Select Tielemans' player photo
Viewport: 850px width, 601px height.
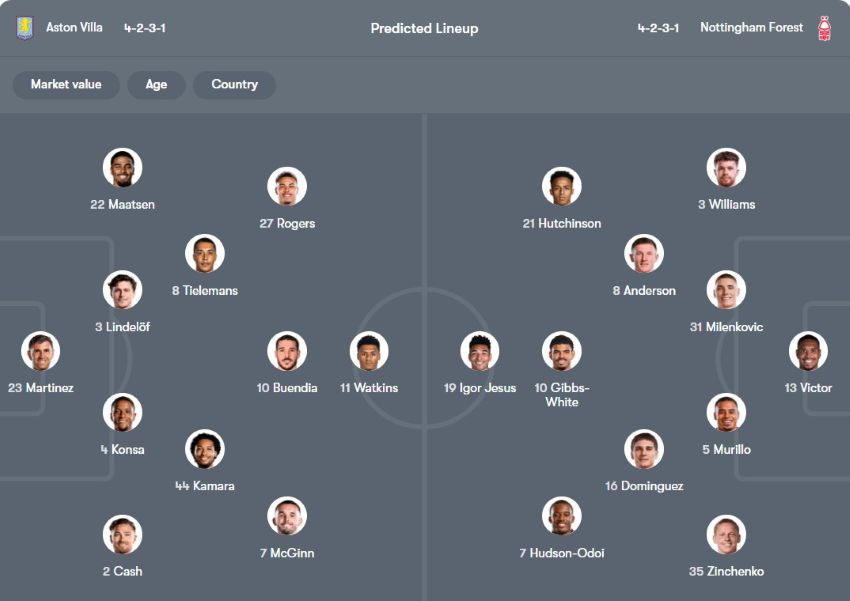click(205, 254)
